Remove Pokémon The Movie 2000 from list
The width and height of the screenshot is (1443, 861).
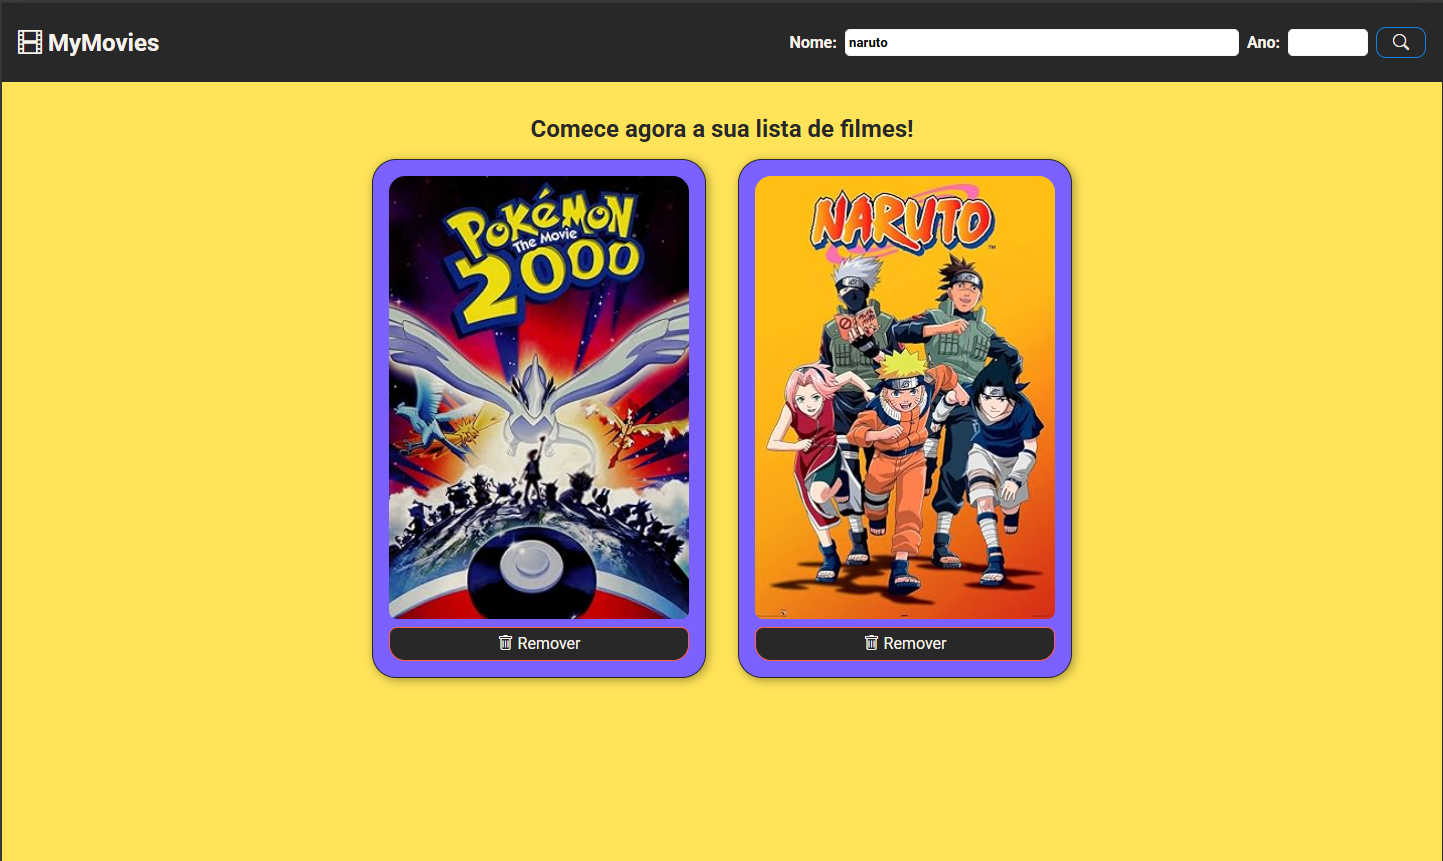(x=539, y=644)
